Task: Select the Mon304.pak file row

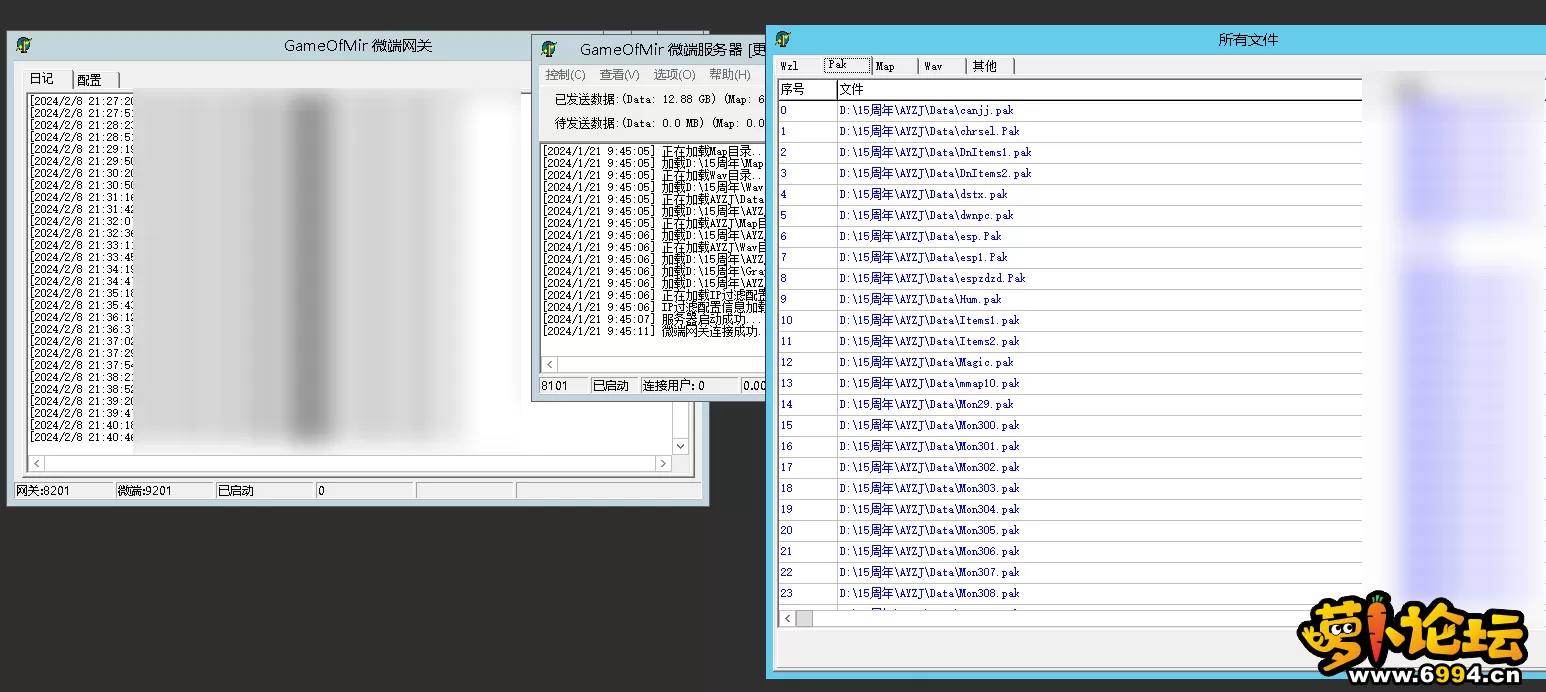Action: click(1069, 509)
